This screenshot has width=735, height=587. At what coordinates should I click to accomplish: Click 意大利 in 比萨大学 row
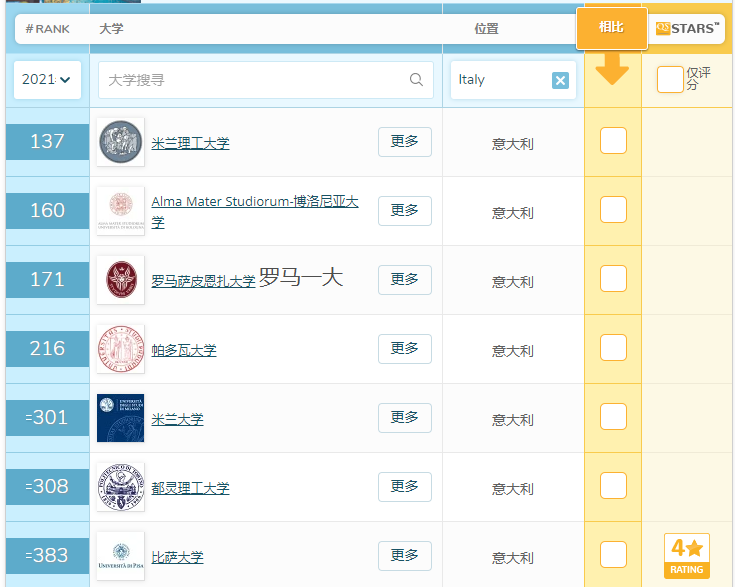[513, 558]
